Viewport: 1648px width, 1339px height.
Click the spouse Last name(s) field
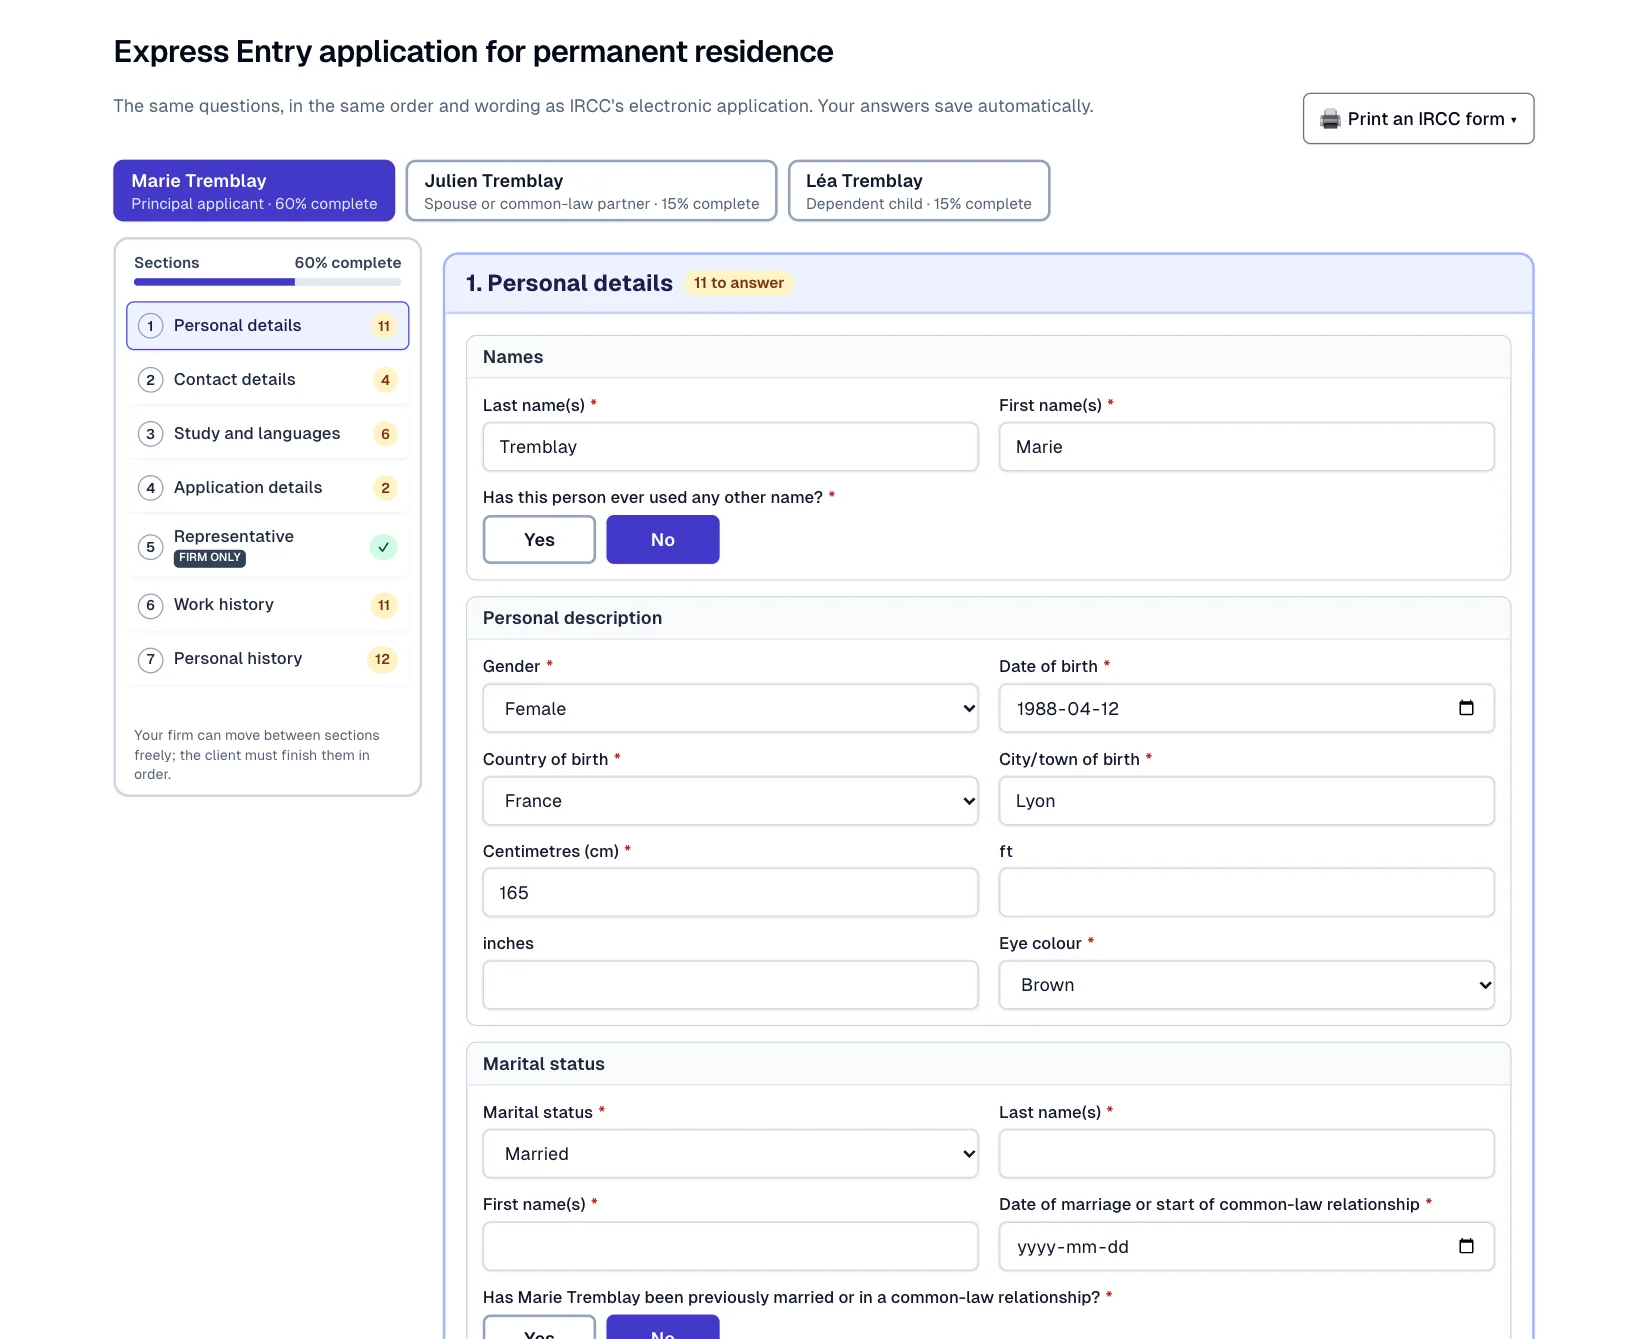[1247, 1154]
